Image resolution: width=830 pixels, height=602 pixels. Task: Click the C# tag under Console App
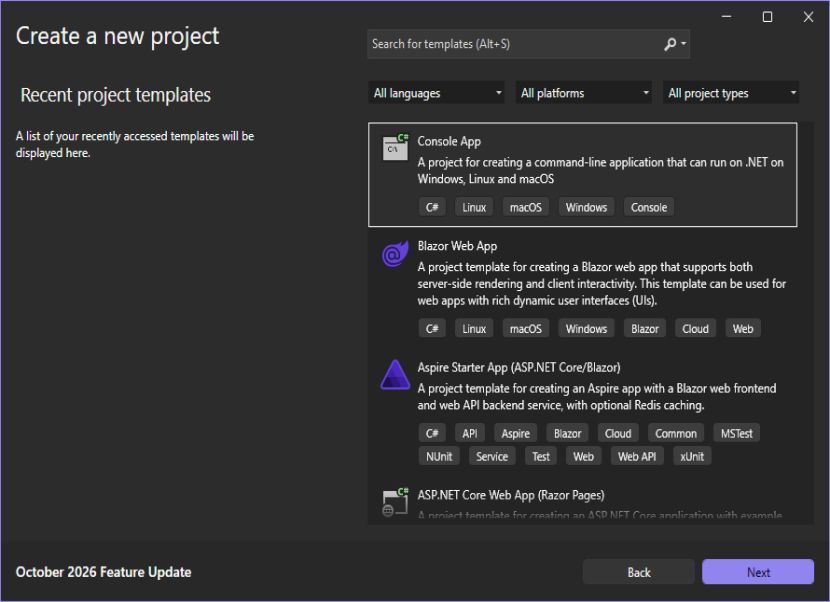432,208
